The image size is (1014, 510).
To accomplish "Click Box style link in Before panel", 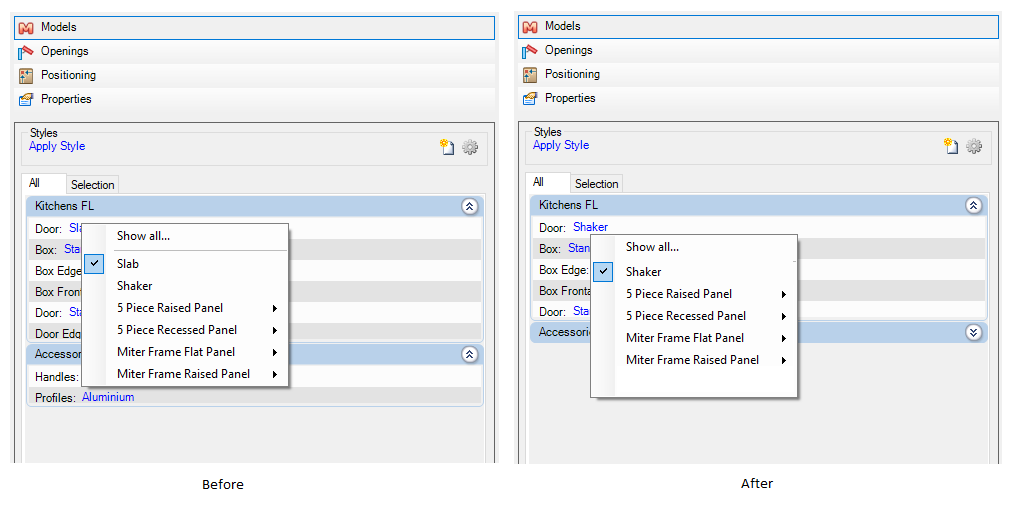I will pyautogui.click(x=72, y=250).
